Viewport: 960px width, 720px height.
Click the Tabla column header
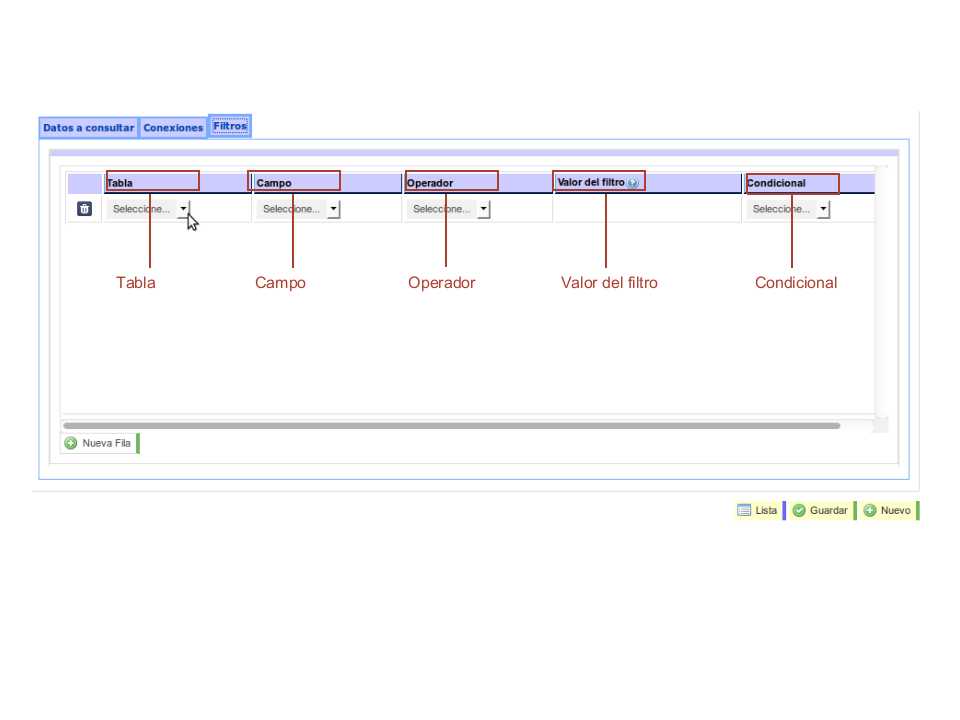[x=120, y=183]
